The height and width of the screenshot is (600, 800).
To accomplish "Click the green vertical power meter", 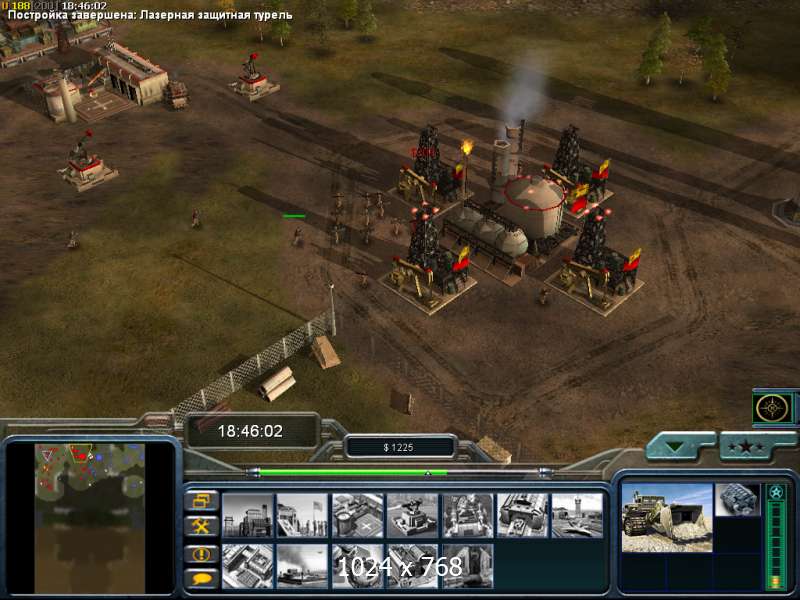I will click(x=776, y=545).
